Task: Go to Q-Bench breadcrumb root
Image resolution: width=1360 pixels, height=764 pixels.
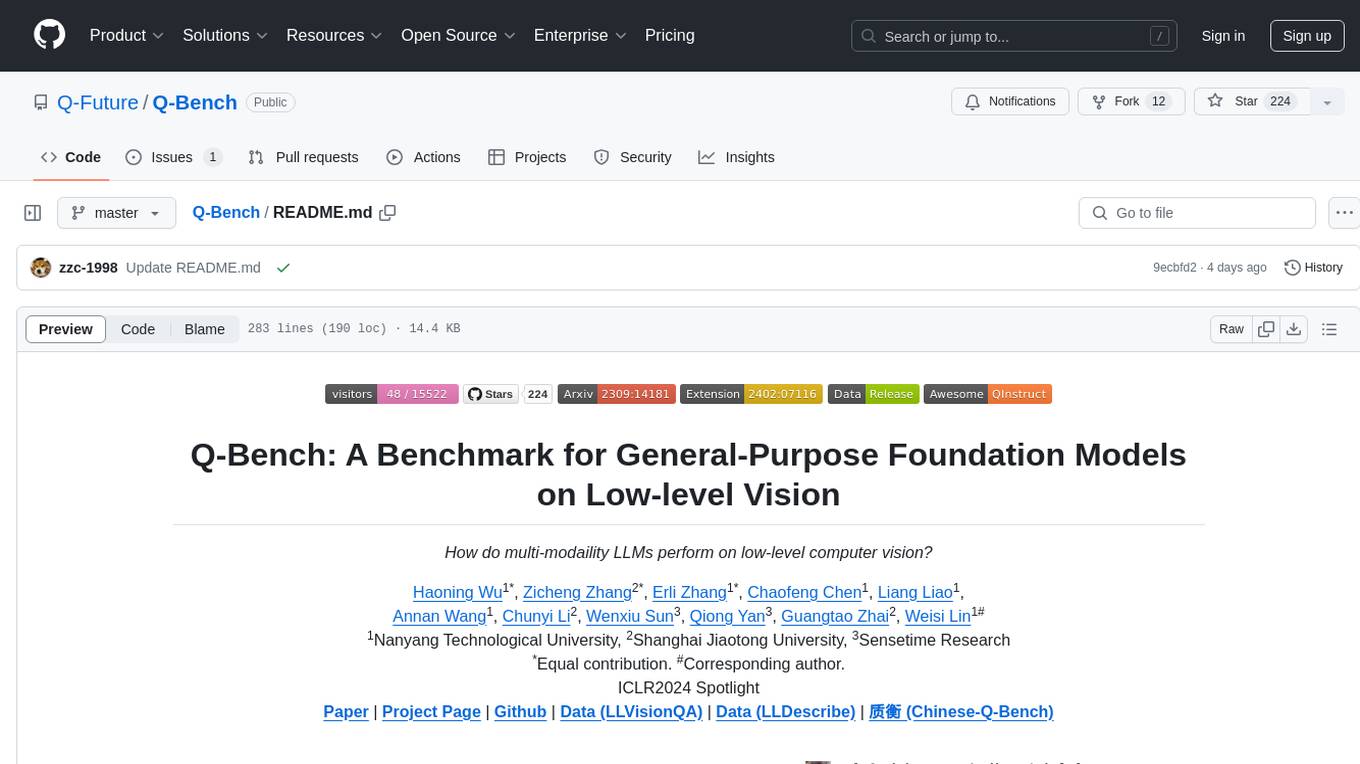Action: (226, 213)
